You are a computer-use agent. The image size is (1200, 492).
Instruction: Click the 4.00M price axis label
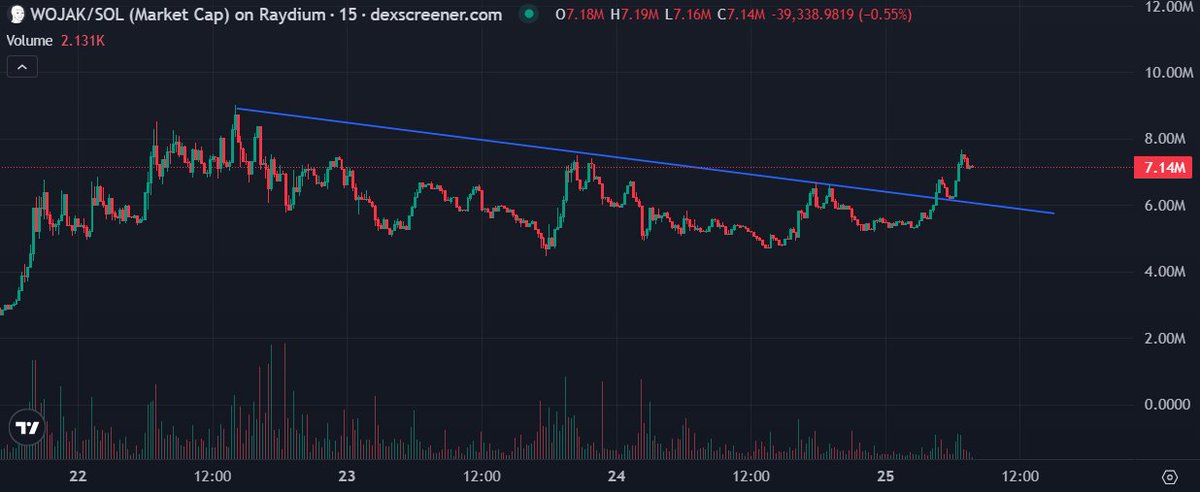(1164, 272)
